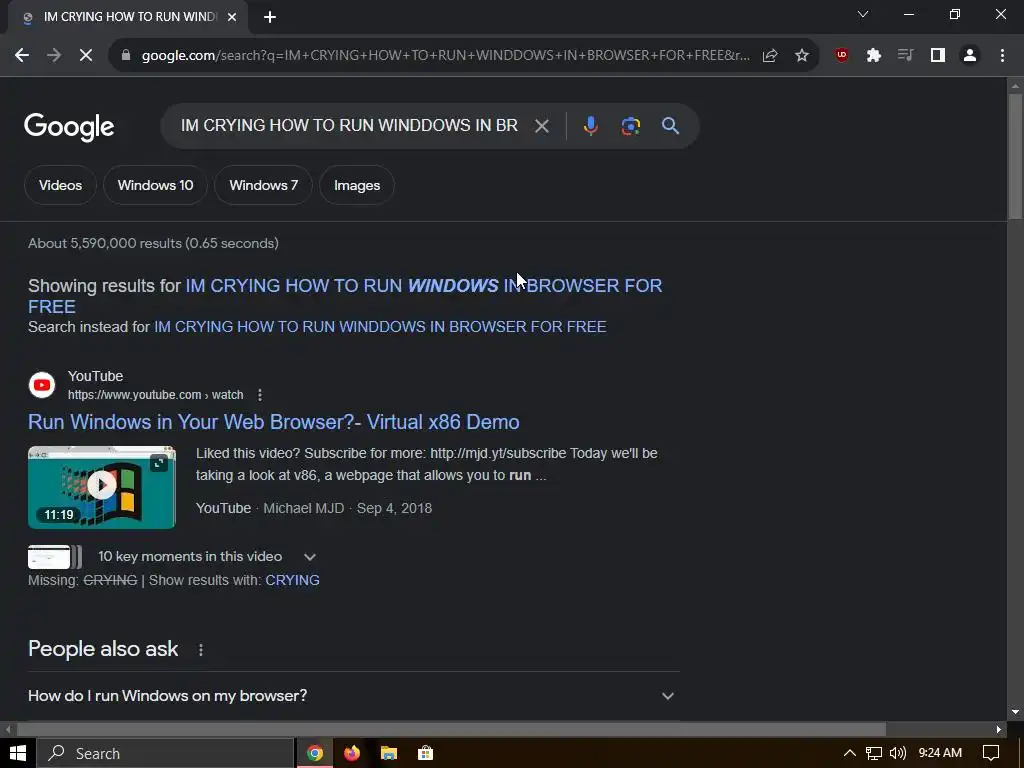This screenshot has width=1024, height=768.
Task: Open the YouTube result's three-dot options
Action: coord(260,394)
